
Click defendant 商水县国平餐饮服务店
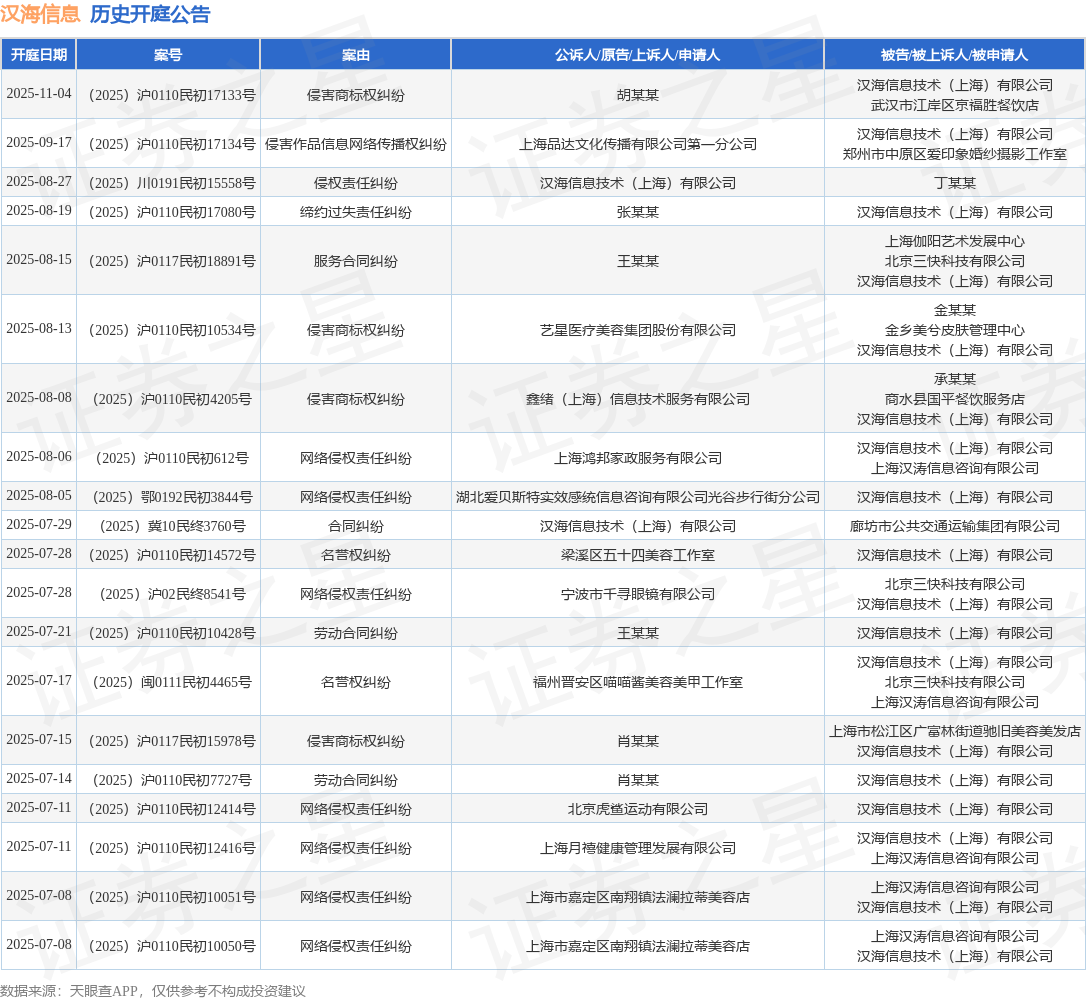point(954,399)
